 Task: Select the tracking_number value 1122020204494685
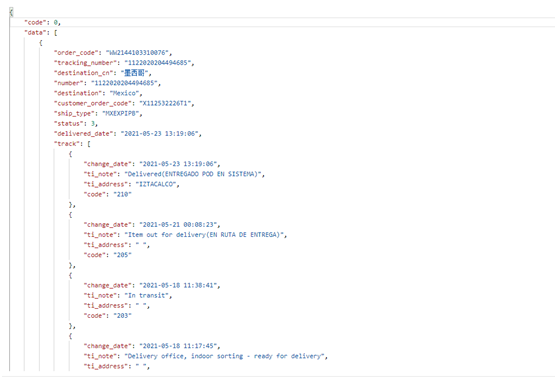click(x=158, y=62)
